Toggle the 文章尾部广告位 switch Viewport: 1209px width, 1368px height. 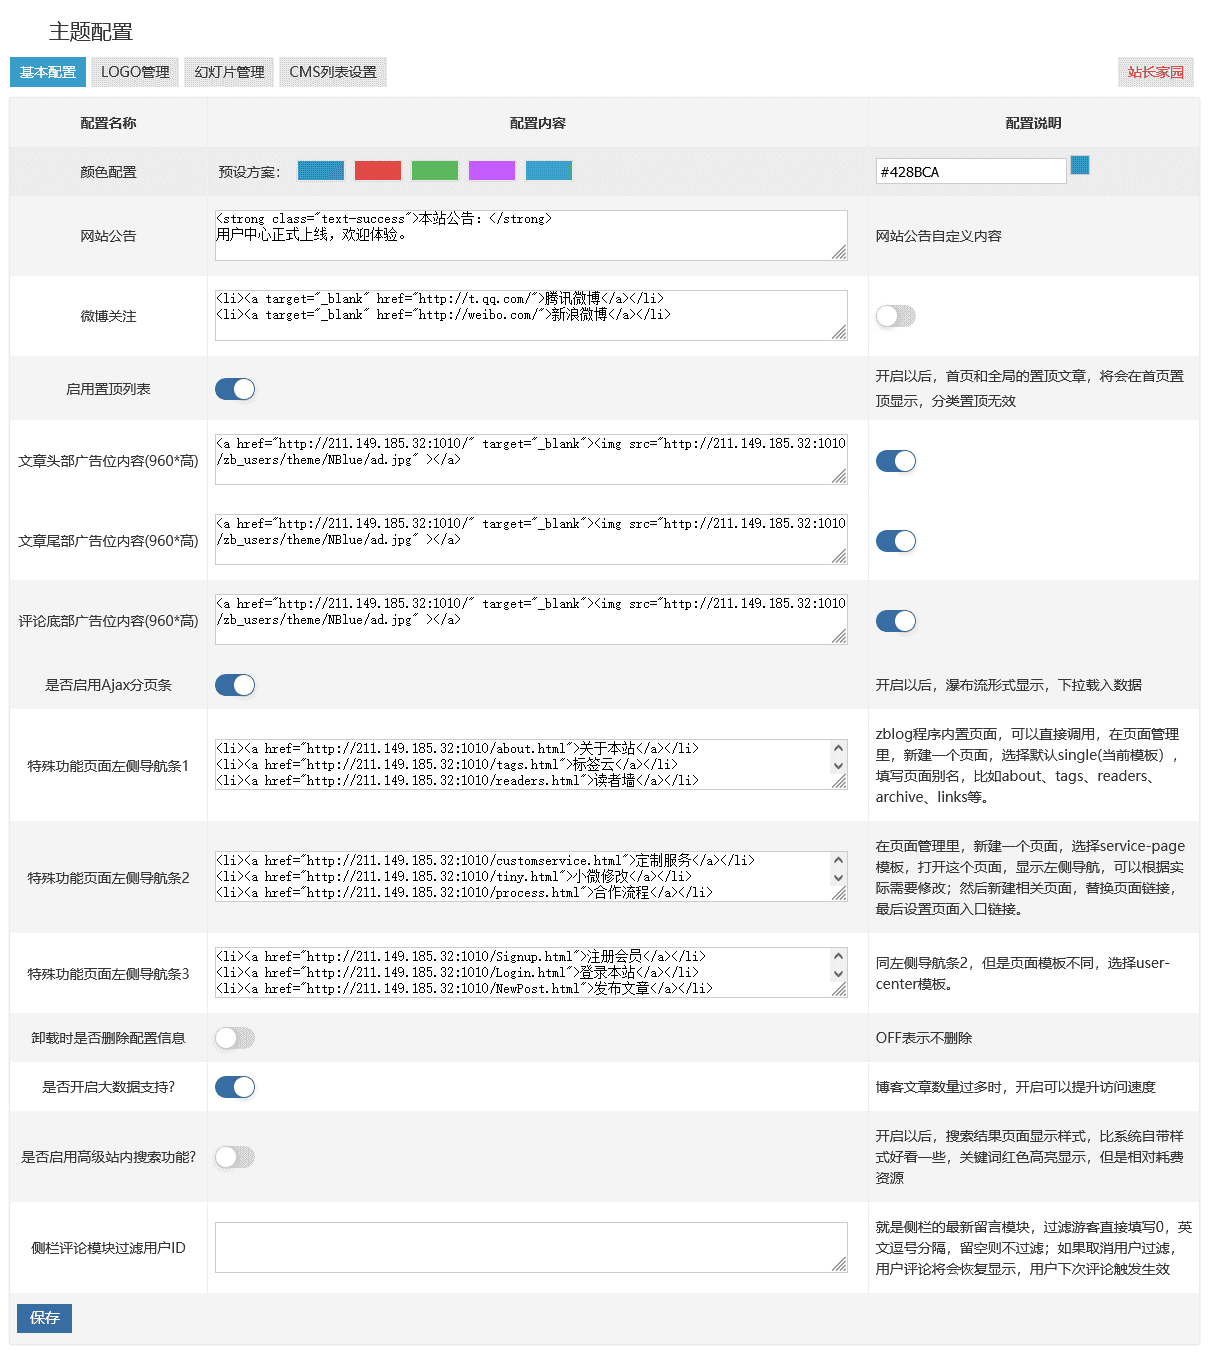(x=896, y=541)
